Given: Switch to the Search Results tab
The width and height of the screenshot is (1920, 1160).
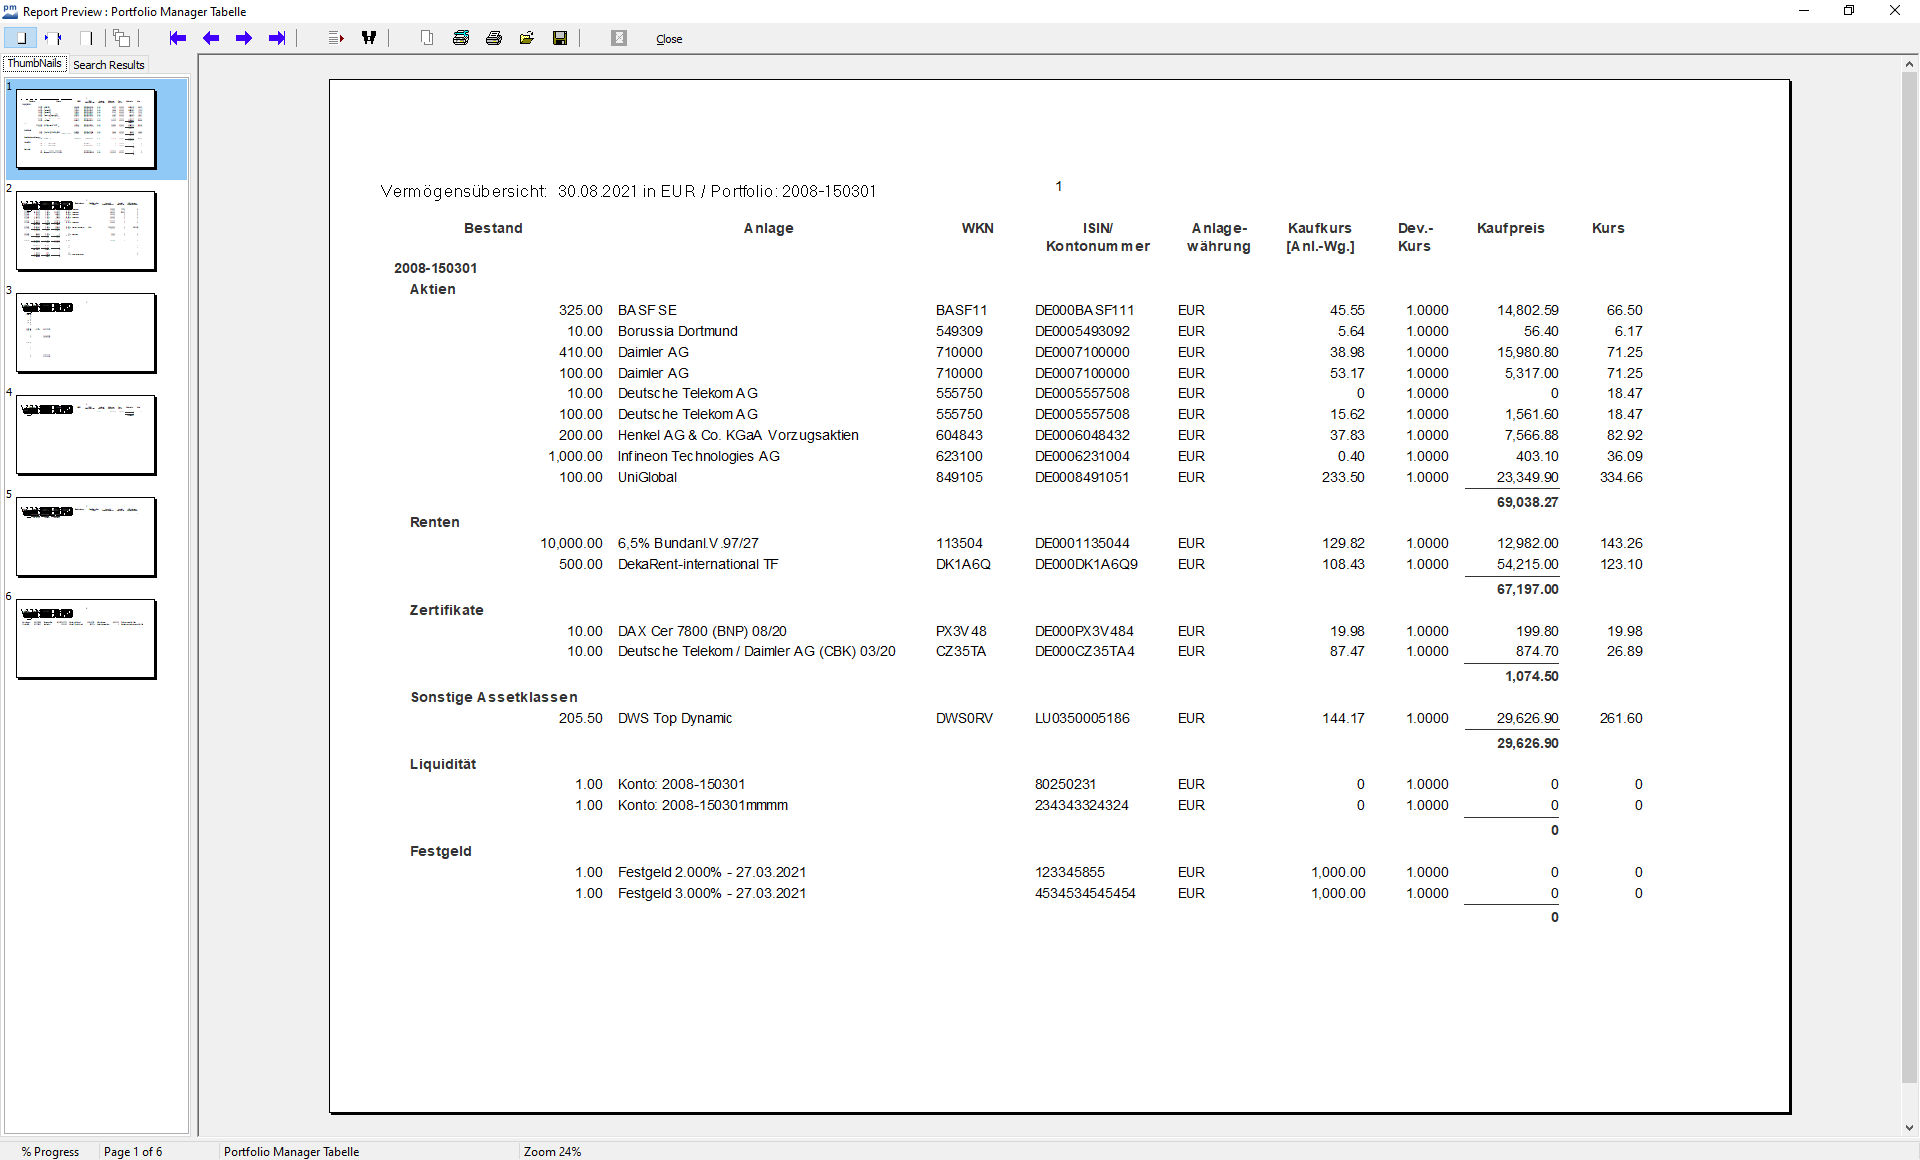Looking at the screenshot, I should [x=108, y=65].
